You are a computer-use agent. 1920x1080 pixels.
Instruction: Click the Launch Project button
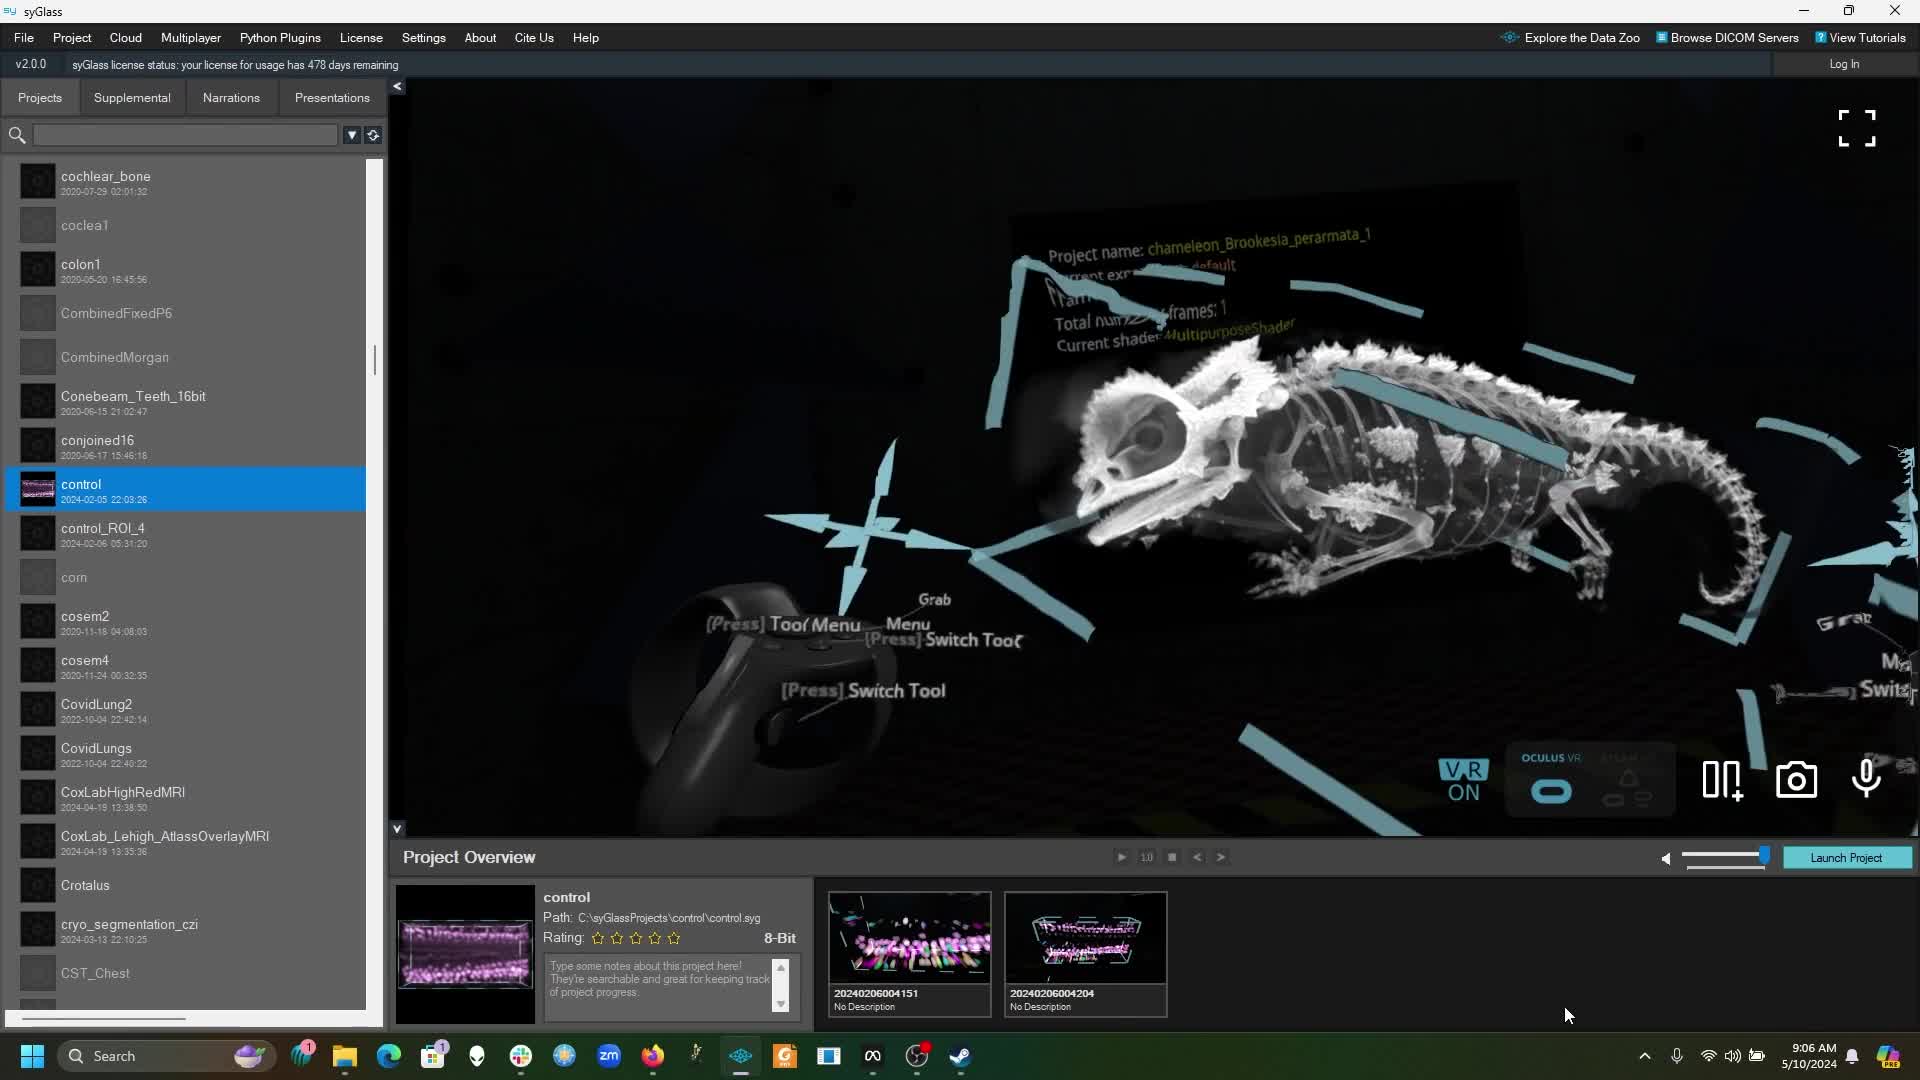click(1846, 858)
